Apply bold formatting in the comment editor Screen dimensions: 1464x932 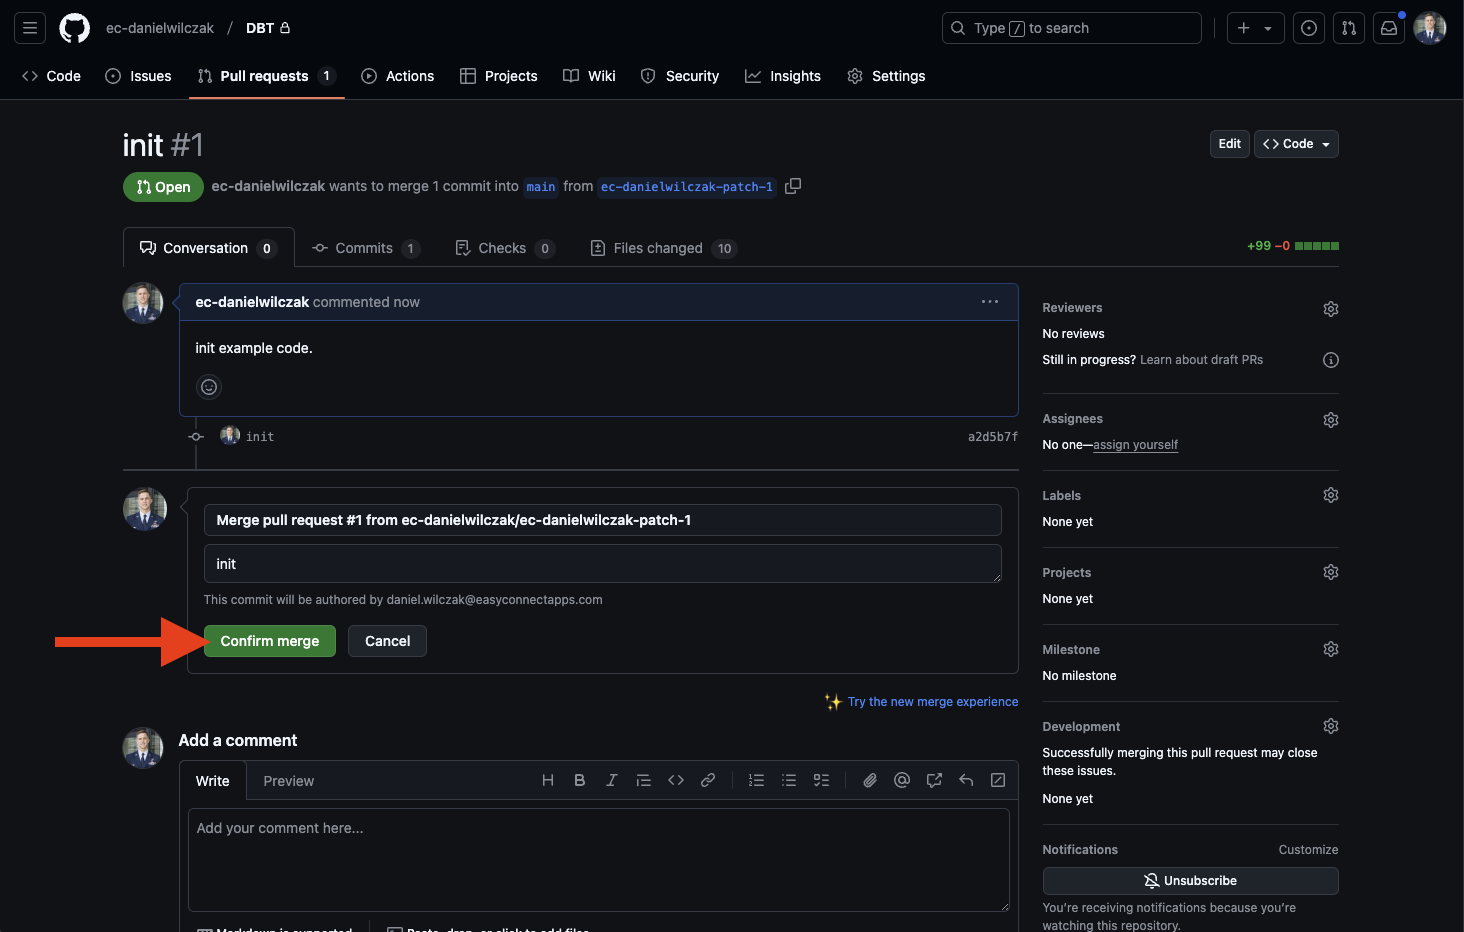tap(580, 780)
